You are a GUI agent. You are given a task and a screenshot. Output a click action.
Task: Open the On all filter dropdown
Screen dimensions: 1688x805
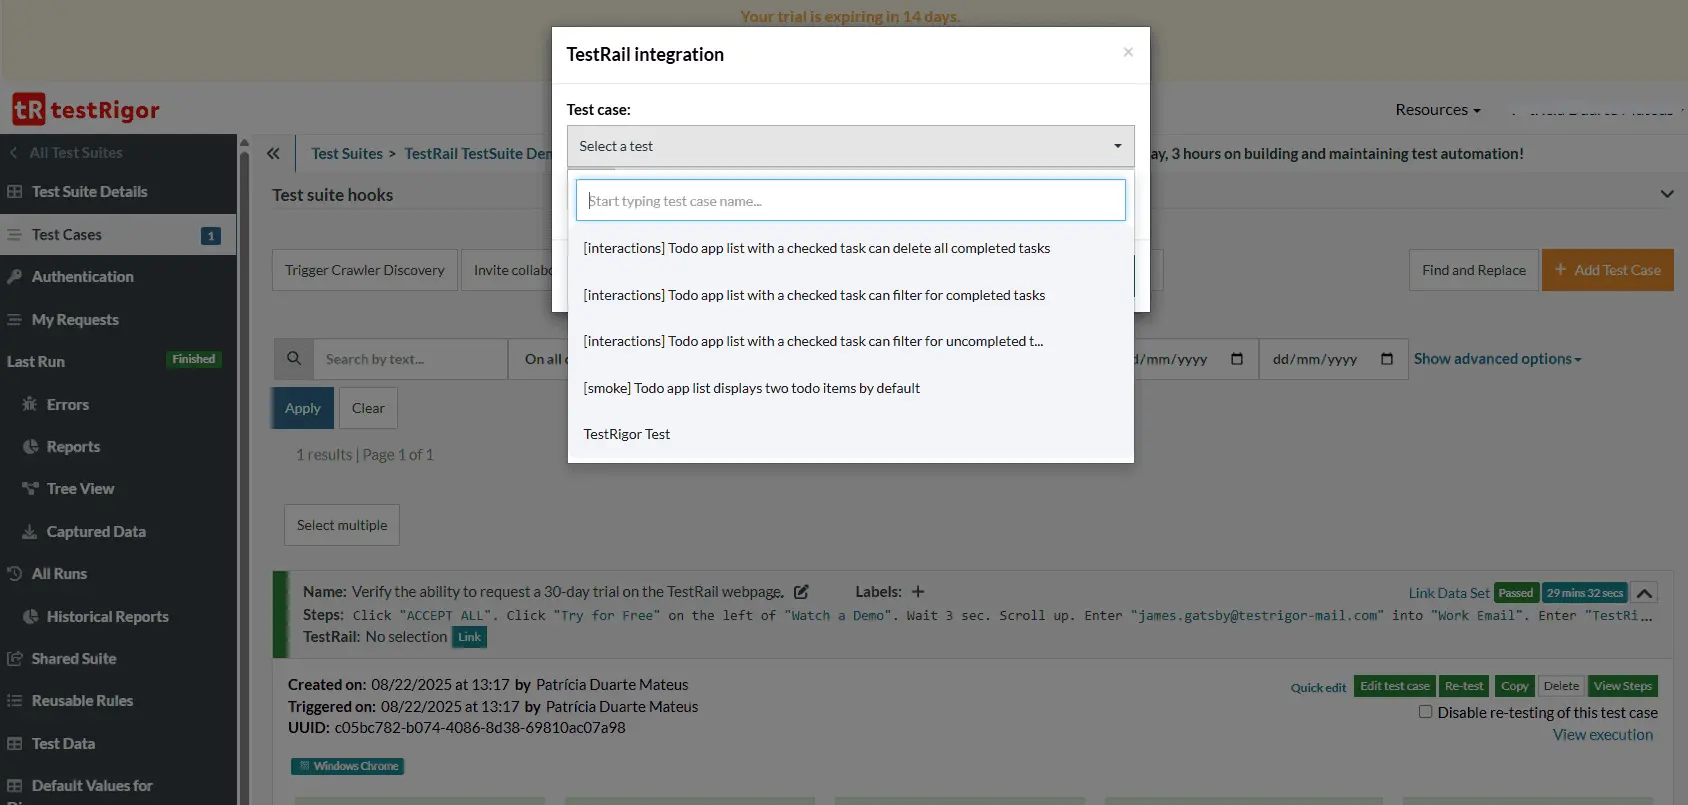pyautogui.click(x=538, y=359)
